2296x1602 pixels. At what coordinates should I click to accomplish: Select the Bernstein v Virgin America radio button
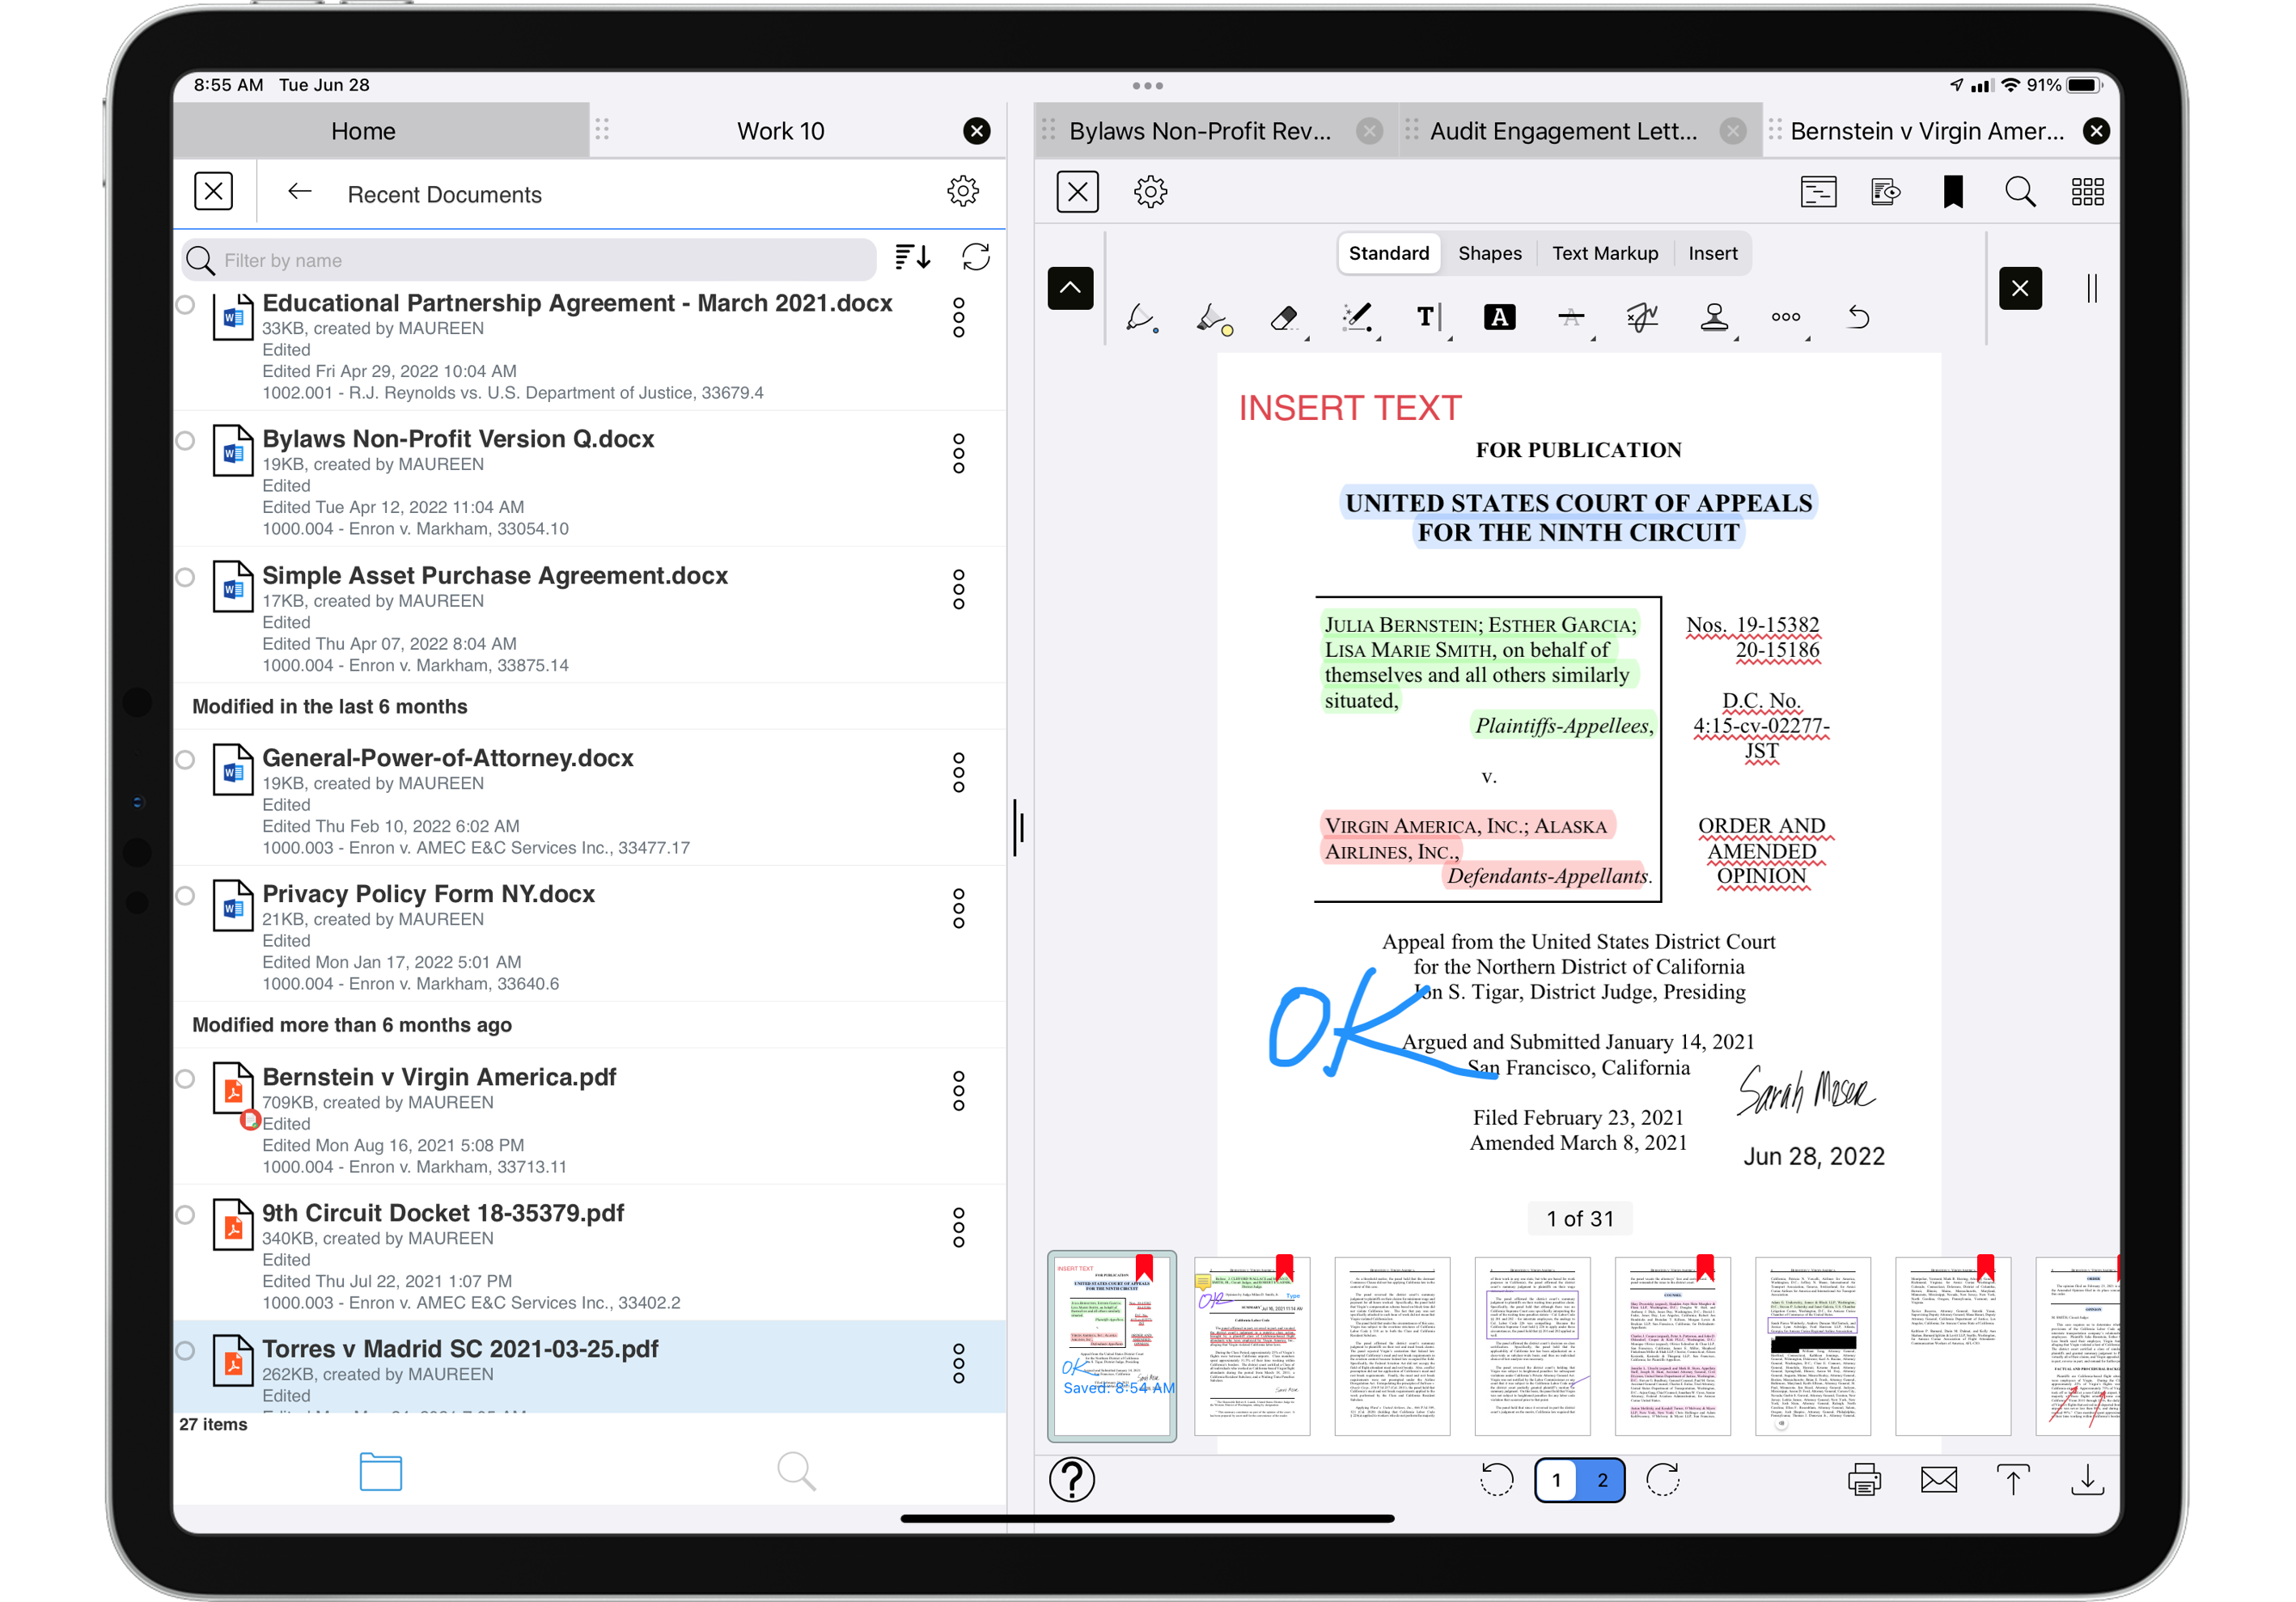[186, 1079]
